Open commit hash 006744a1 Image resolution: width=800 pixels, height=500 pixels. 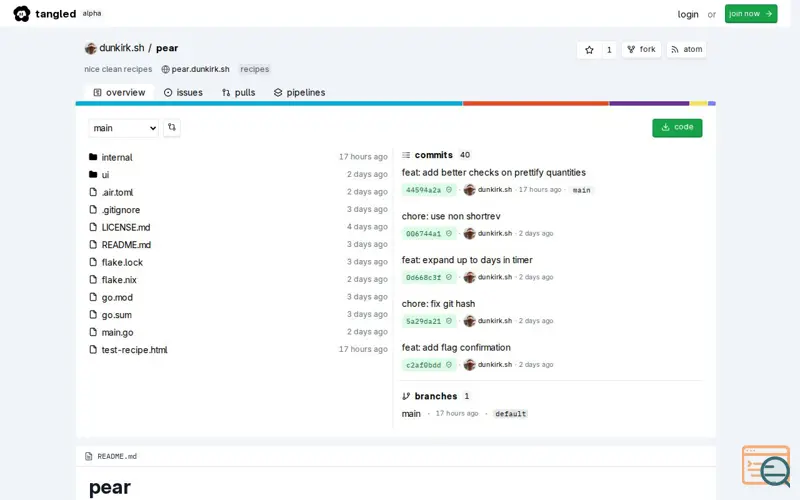click(423, 234)
